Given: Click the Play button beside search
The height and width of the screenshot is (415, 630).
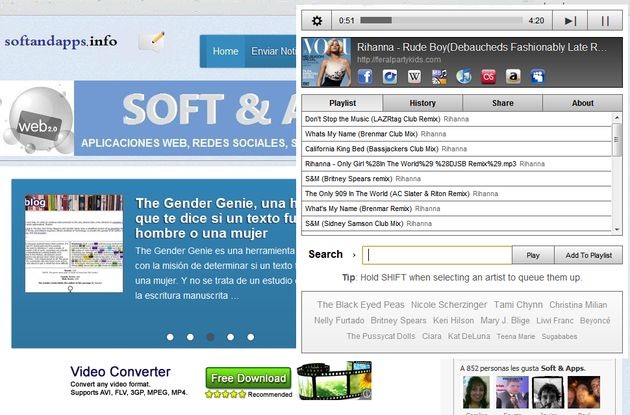Looking at the screenshot, I should pos(533,255).
